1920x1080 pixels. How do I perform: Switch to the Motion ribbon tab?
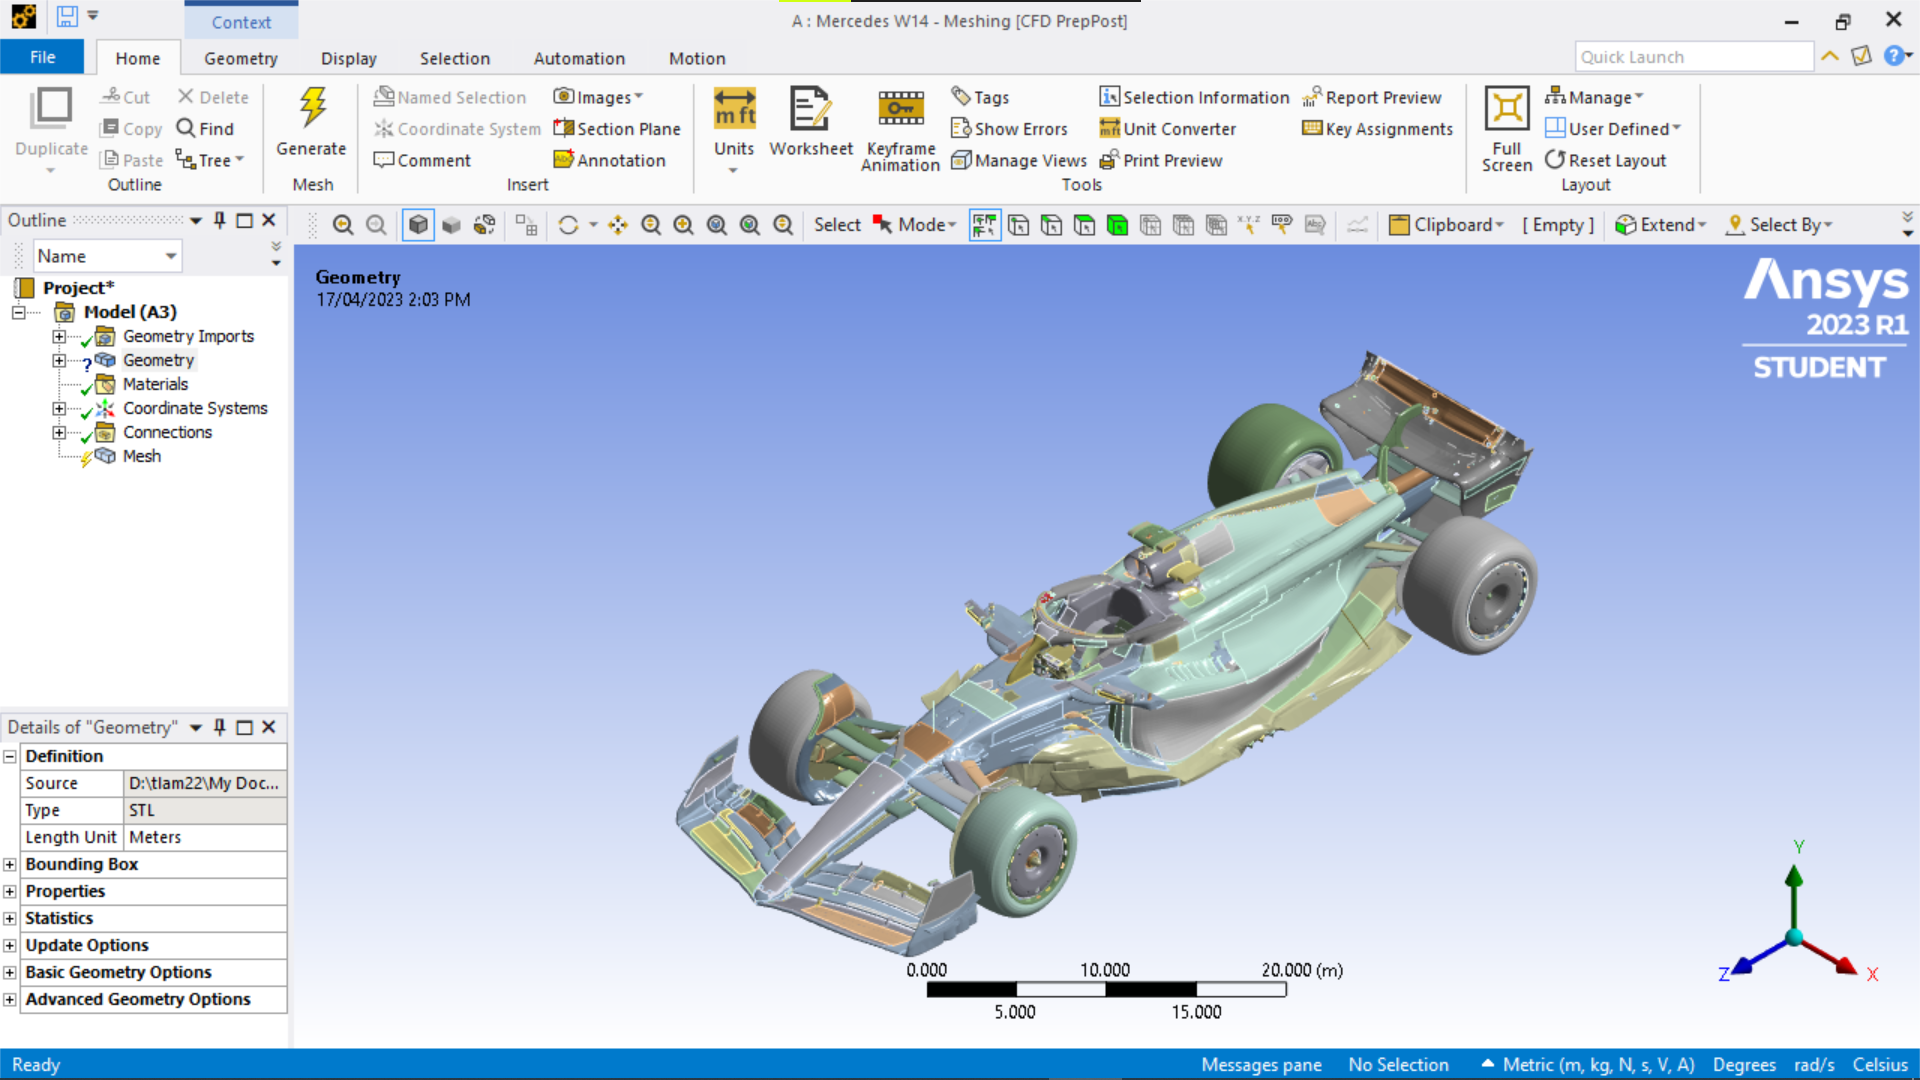click(x=697, y=58)
